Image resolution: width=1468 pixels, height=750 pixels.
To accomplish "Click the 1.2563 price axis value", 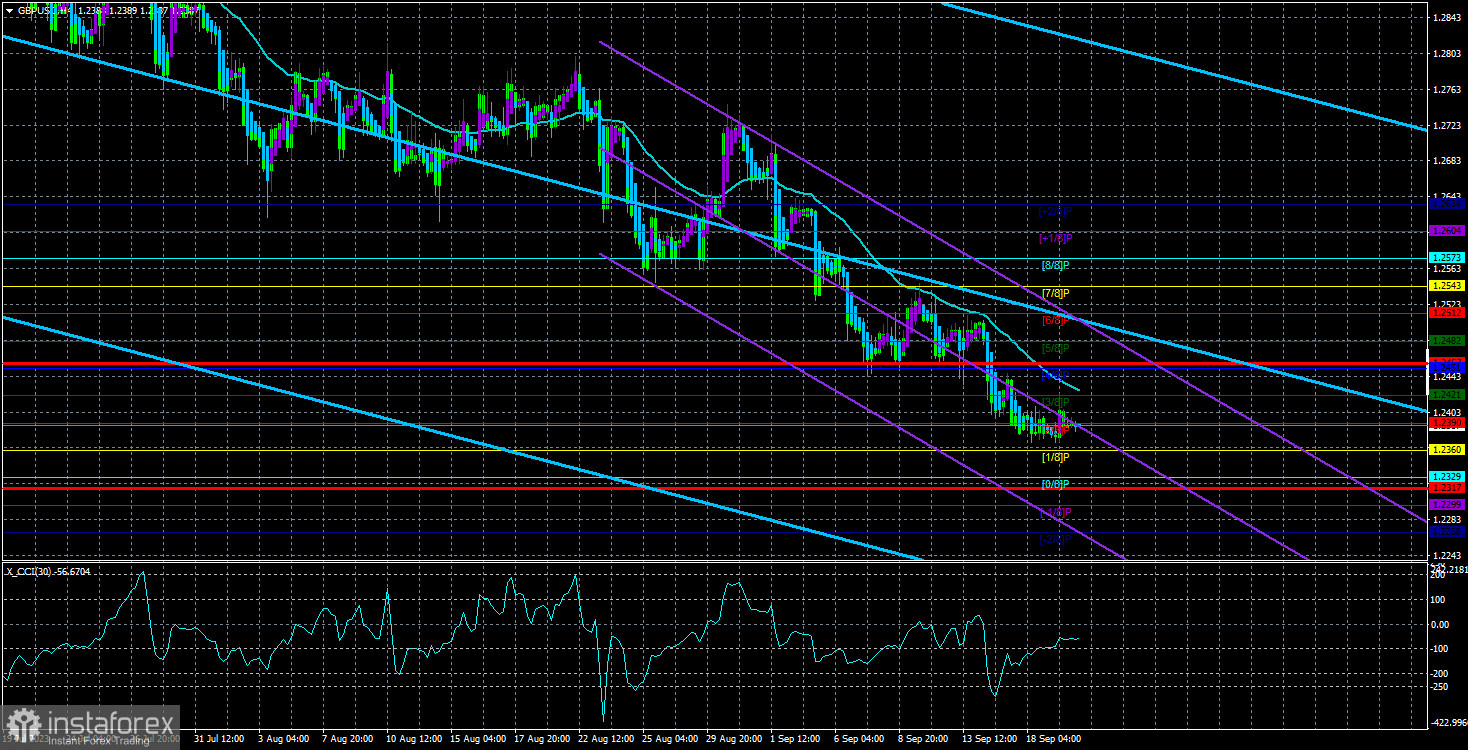I will (x=1447, y=269).
